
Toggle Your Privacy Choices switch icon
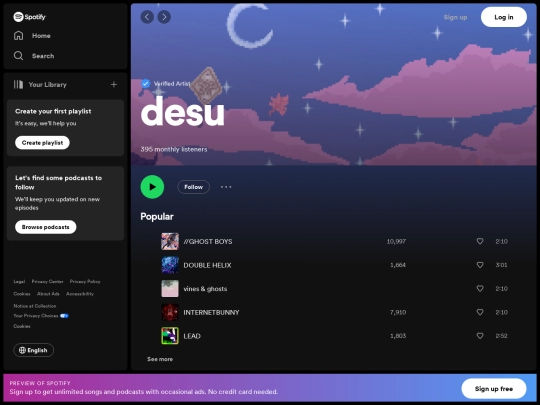[x=64, y=315]
